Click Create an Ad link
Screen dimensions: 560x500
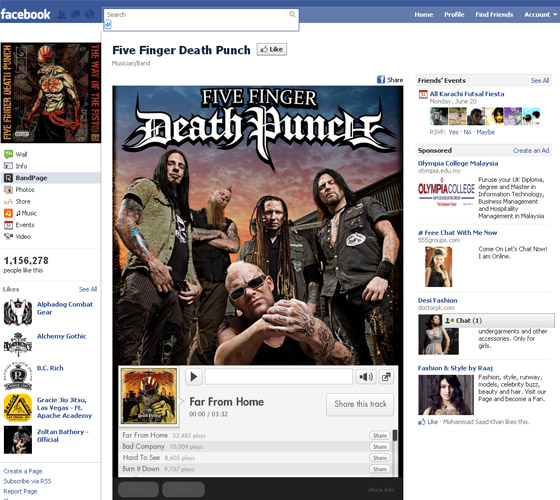(531, 151)
